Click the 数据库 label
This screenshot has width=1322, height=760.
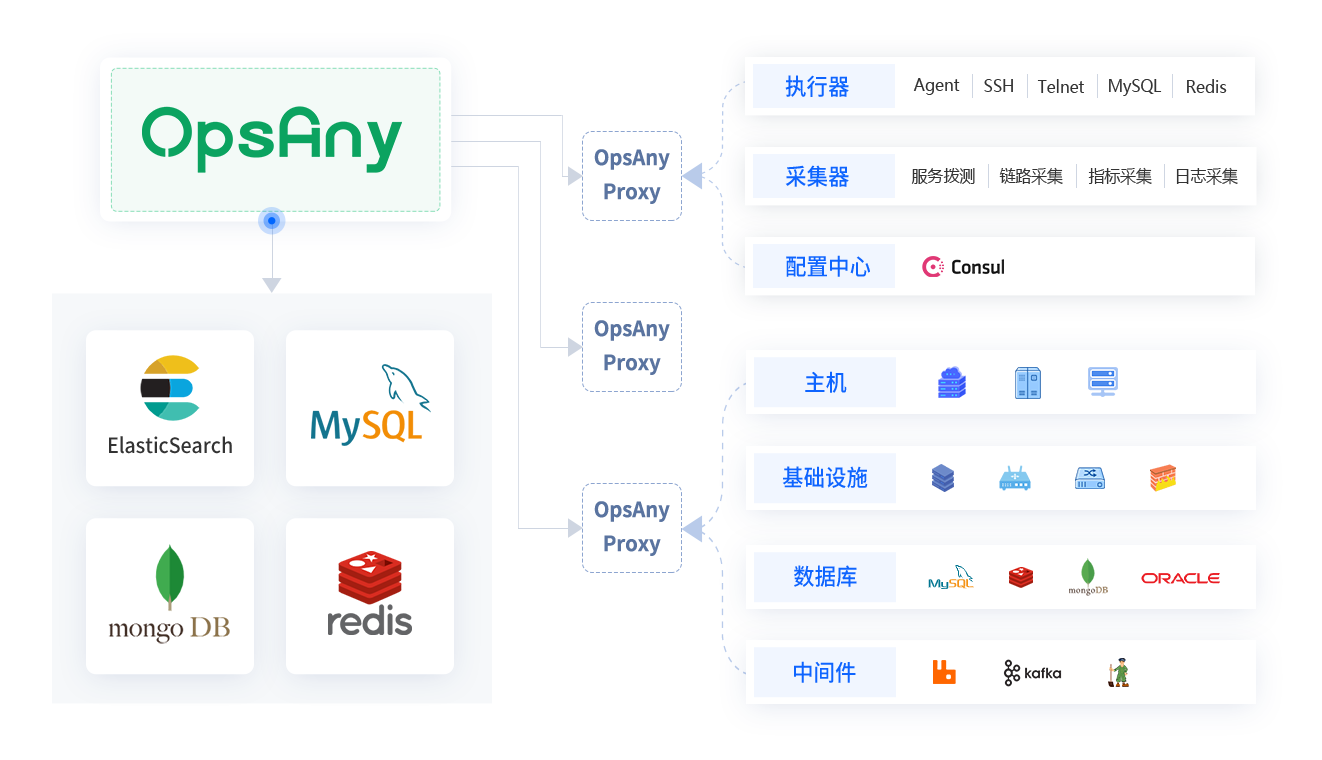(825, 577)
